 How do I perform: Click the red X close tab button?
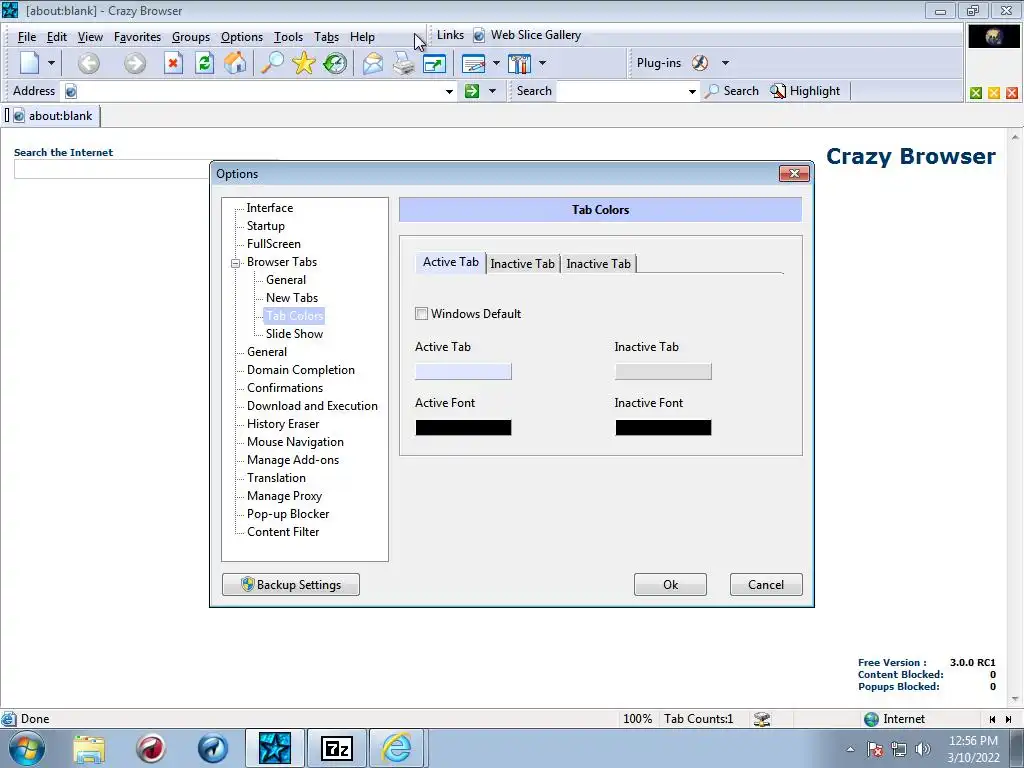1012,93
